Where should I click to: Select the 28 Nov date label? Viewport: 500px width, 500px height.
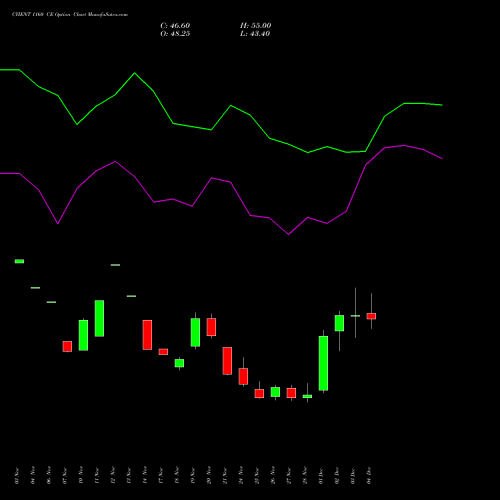click(305, 476)
